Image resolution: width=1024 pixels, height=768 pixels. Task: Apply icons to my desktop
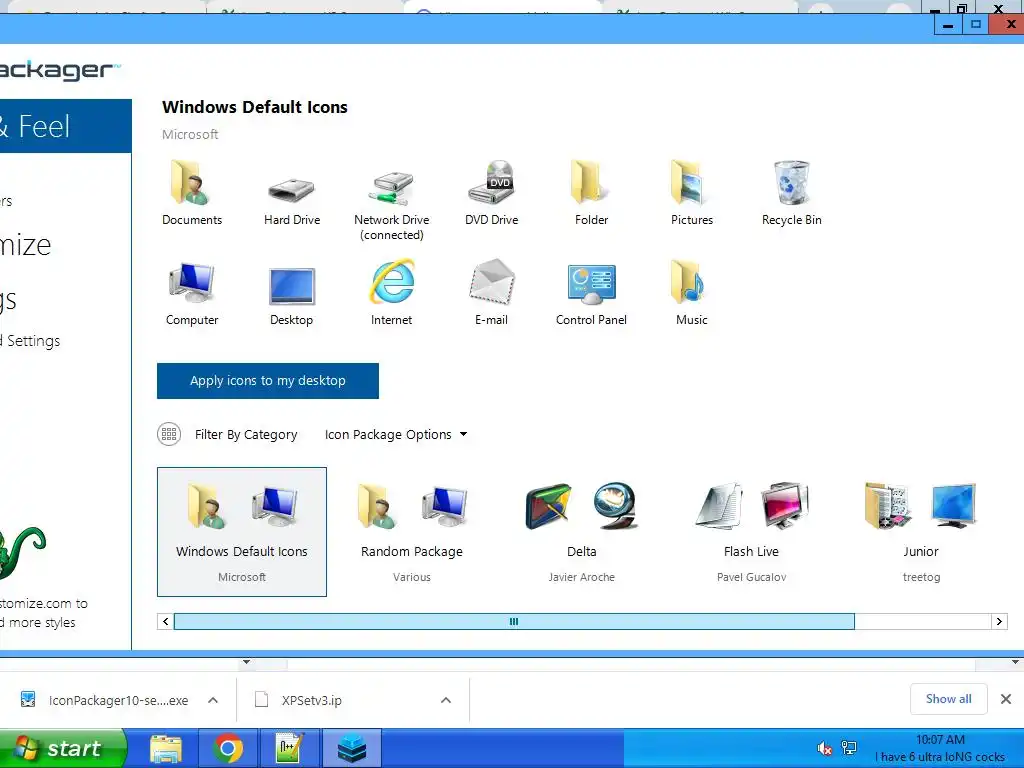(x=268, y=381)
